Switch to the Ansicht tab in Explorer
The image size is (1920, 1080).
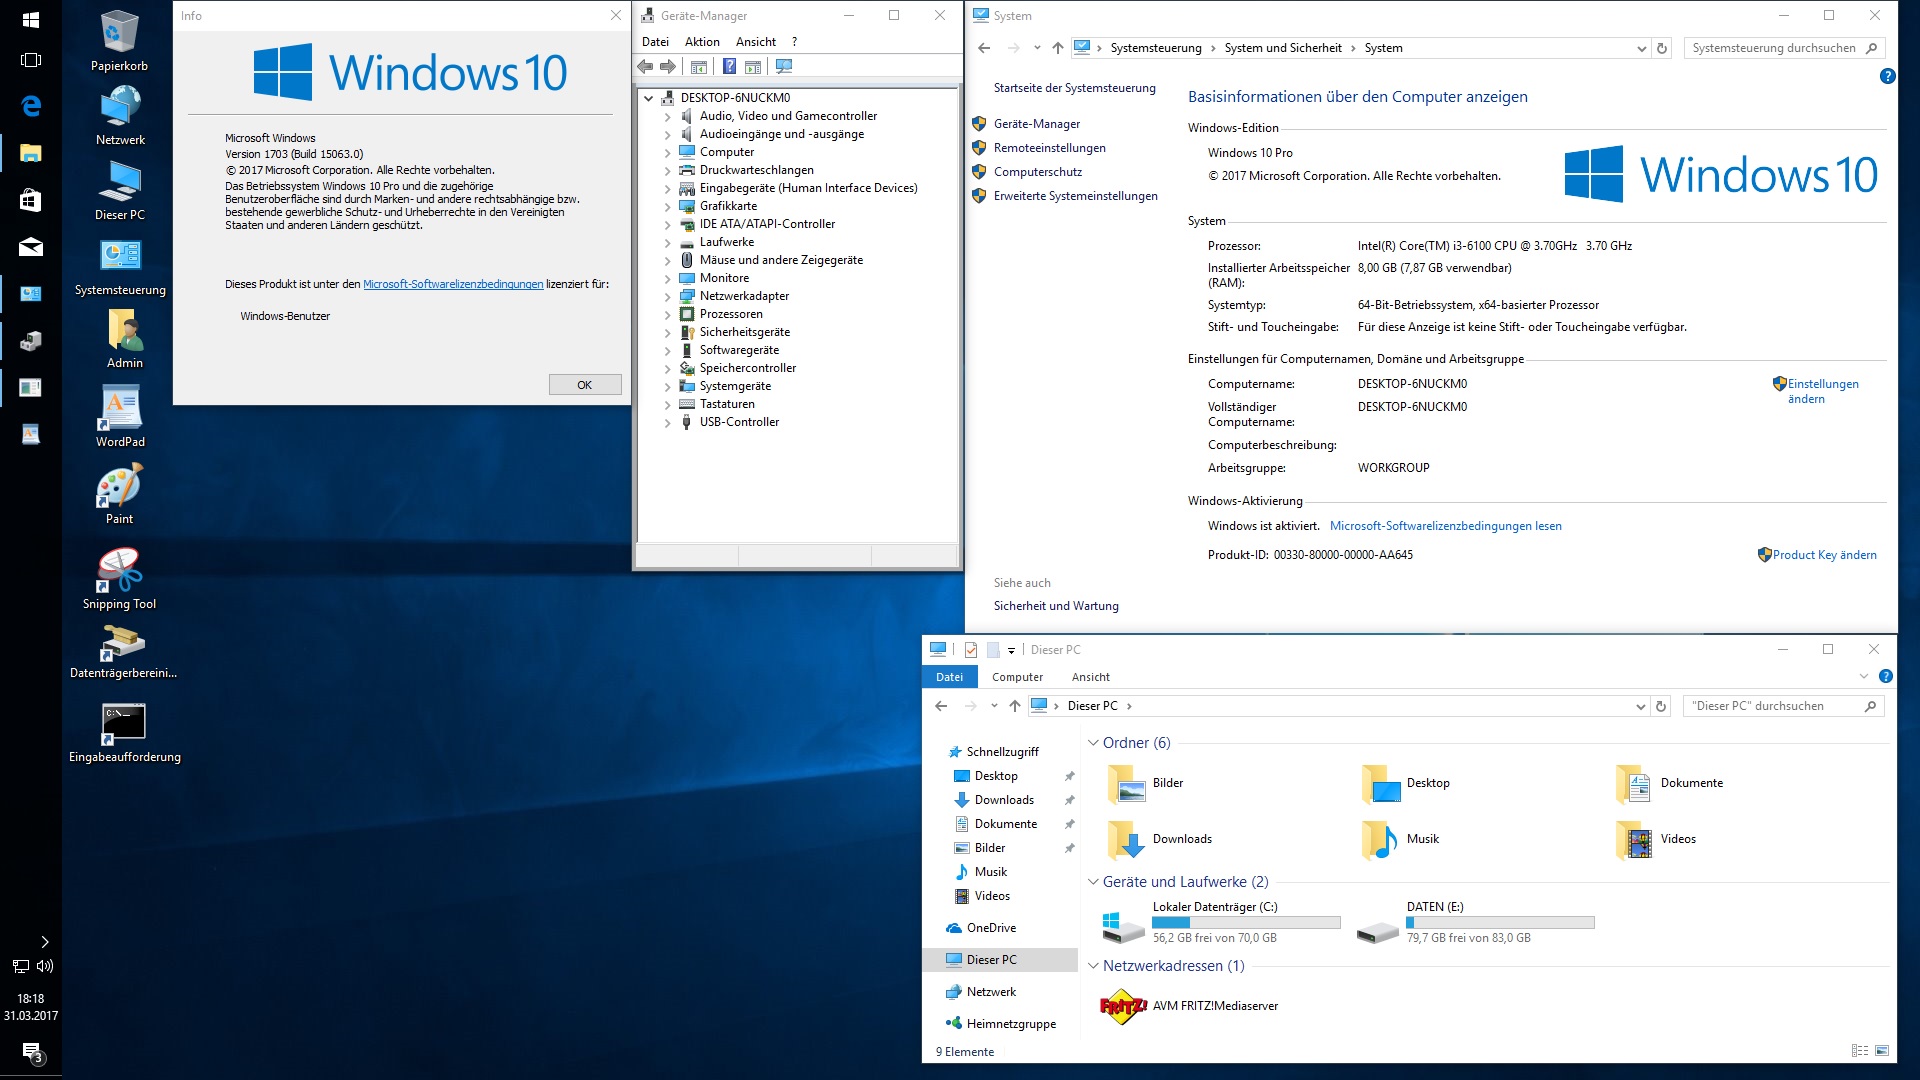[1090, 677]
